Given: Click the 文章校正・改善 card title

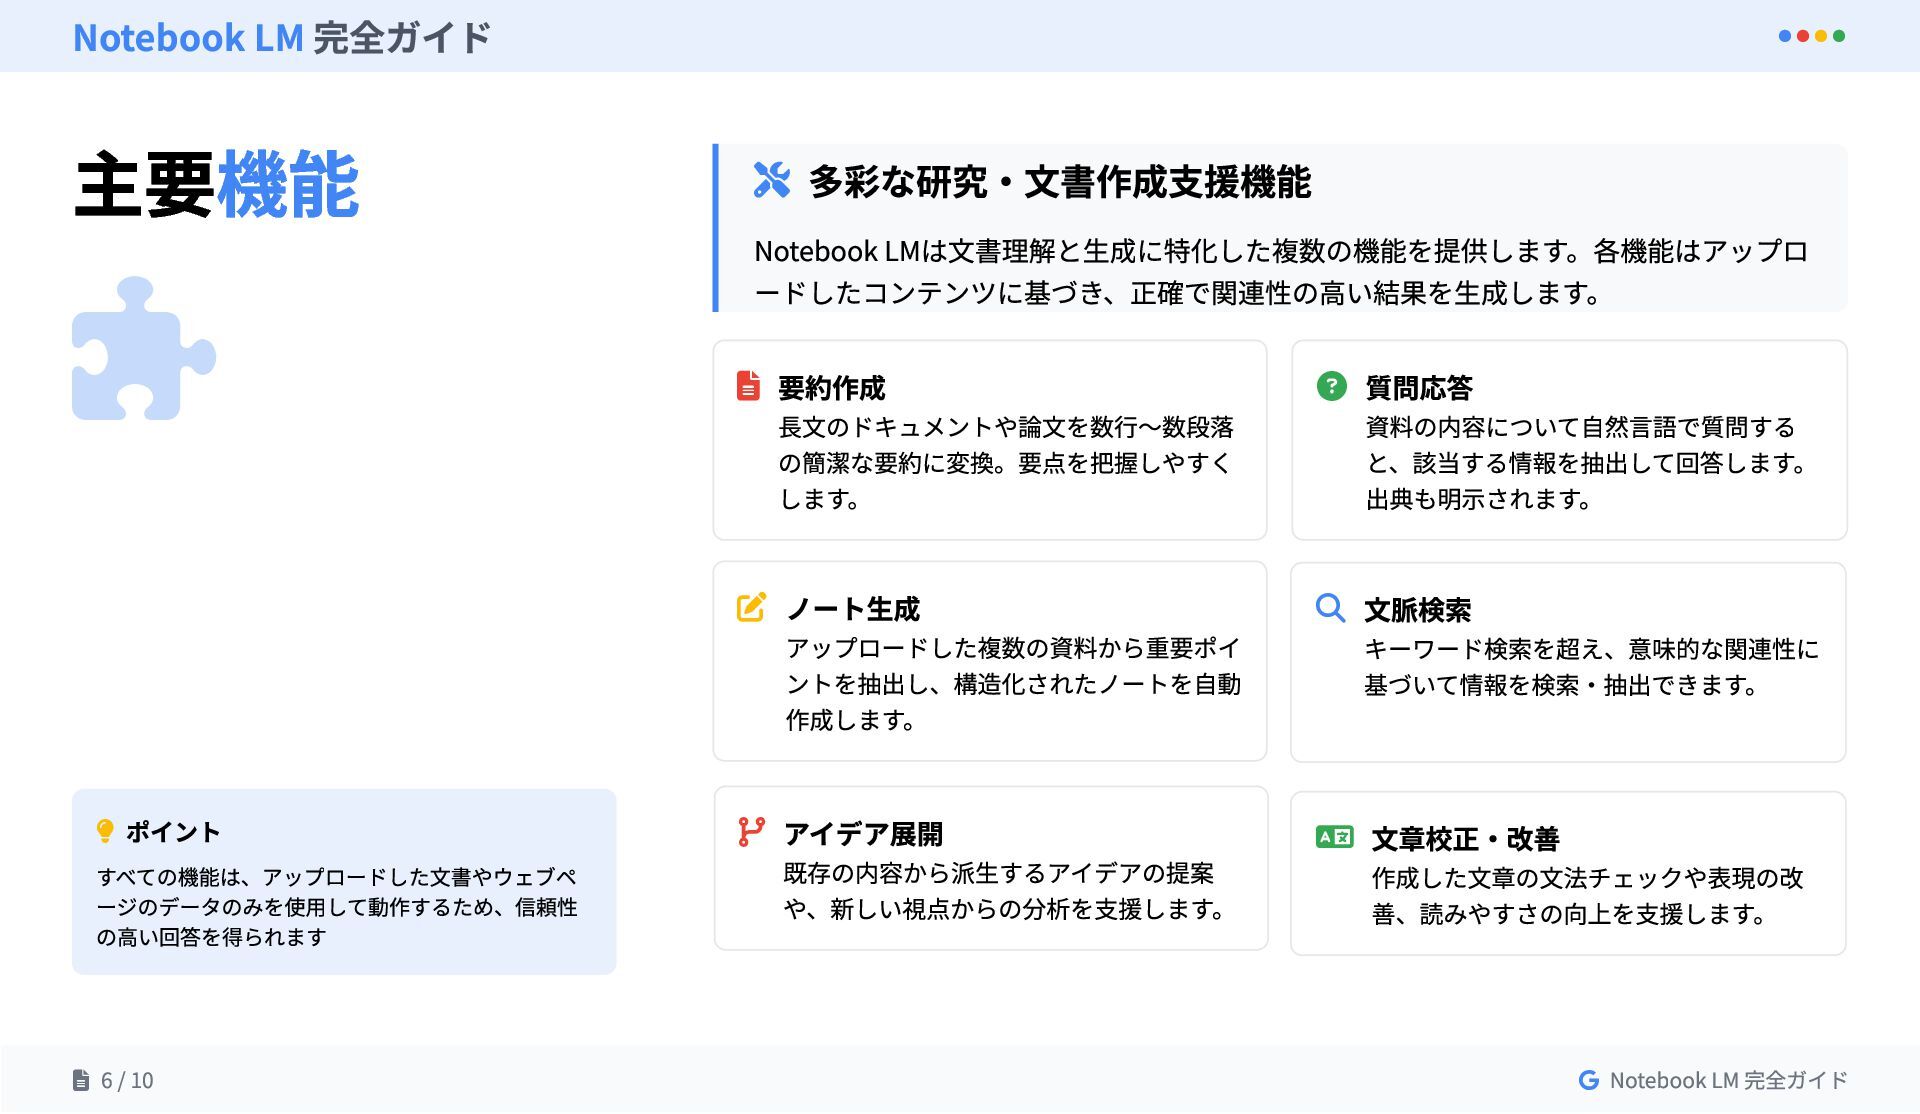Looking at the screenshot, I should click(1465, 838).
